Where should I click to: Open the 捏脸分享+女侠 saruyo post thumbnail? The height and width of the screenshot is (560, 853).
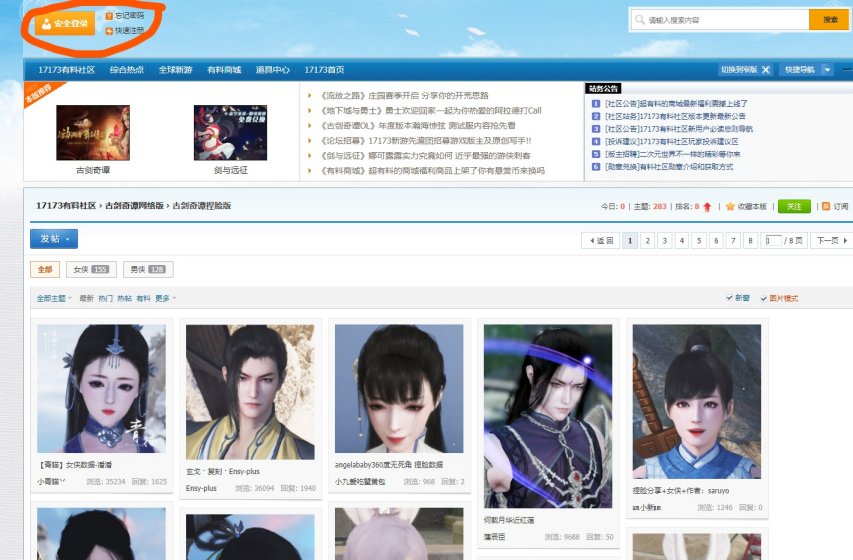point(697,402)
